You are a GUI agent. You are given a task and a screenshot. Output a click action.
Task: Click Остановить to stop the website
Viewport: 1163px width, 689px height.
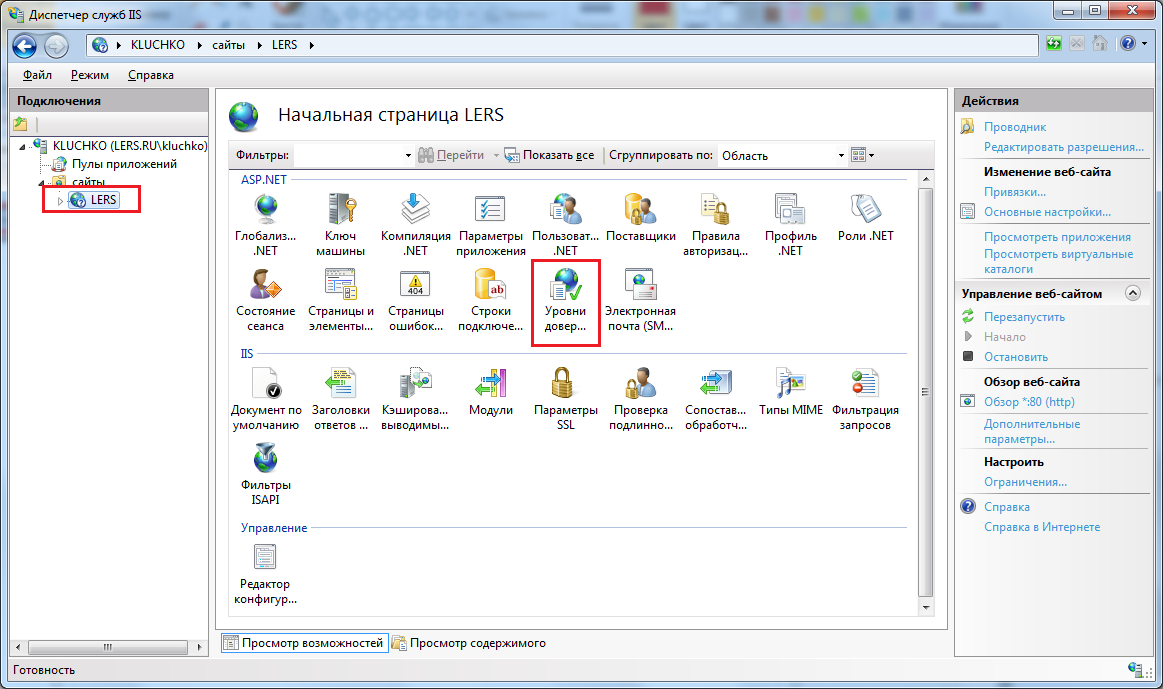point(1015,357)
